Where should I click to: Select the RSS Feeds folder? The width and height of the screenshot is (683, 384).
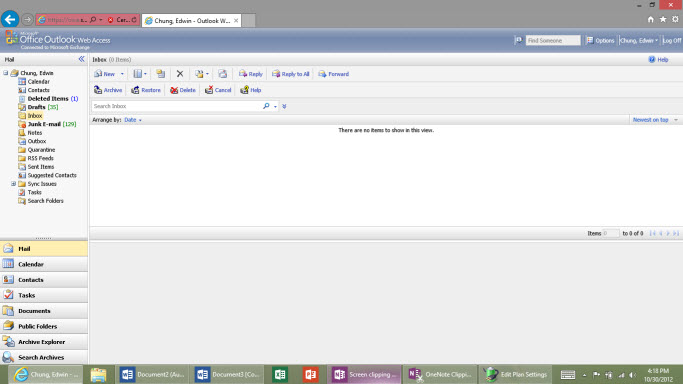(x=36, y=158)
